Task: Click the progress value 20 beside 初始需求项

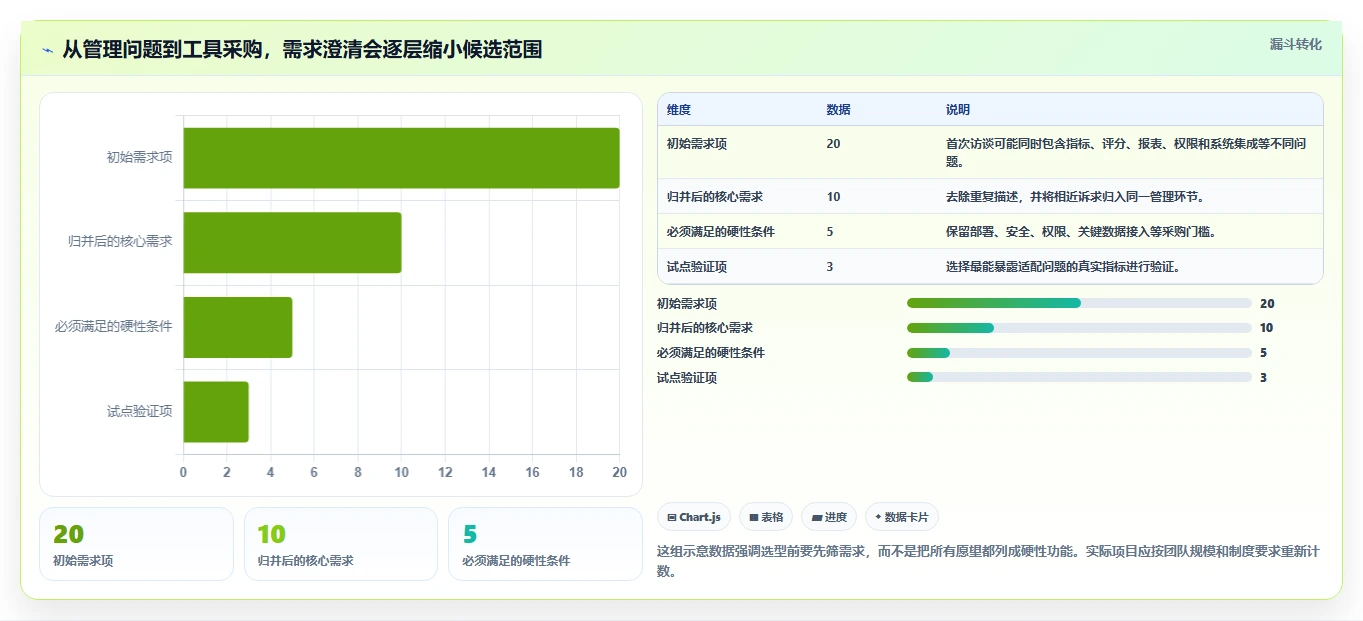Action: [1267, 304]
